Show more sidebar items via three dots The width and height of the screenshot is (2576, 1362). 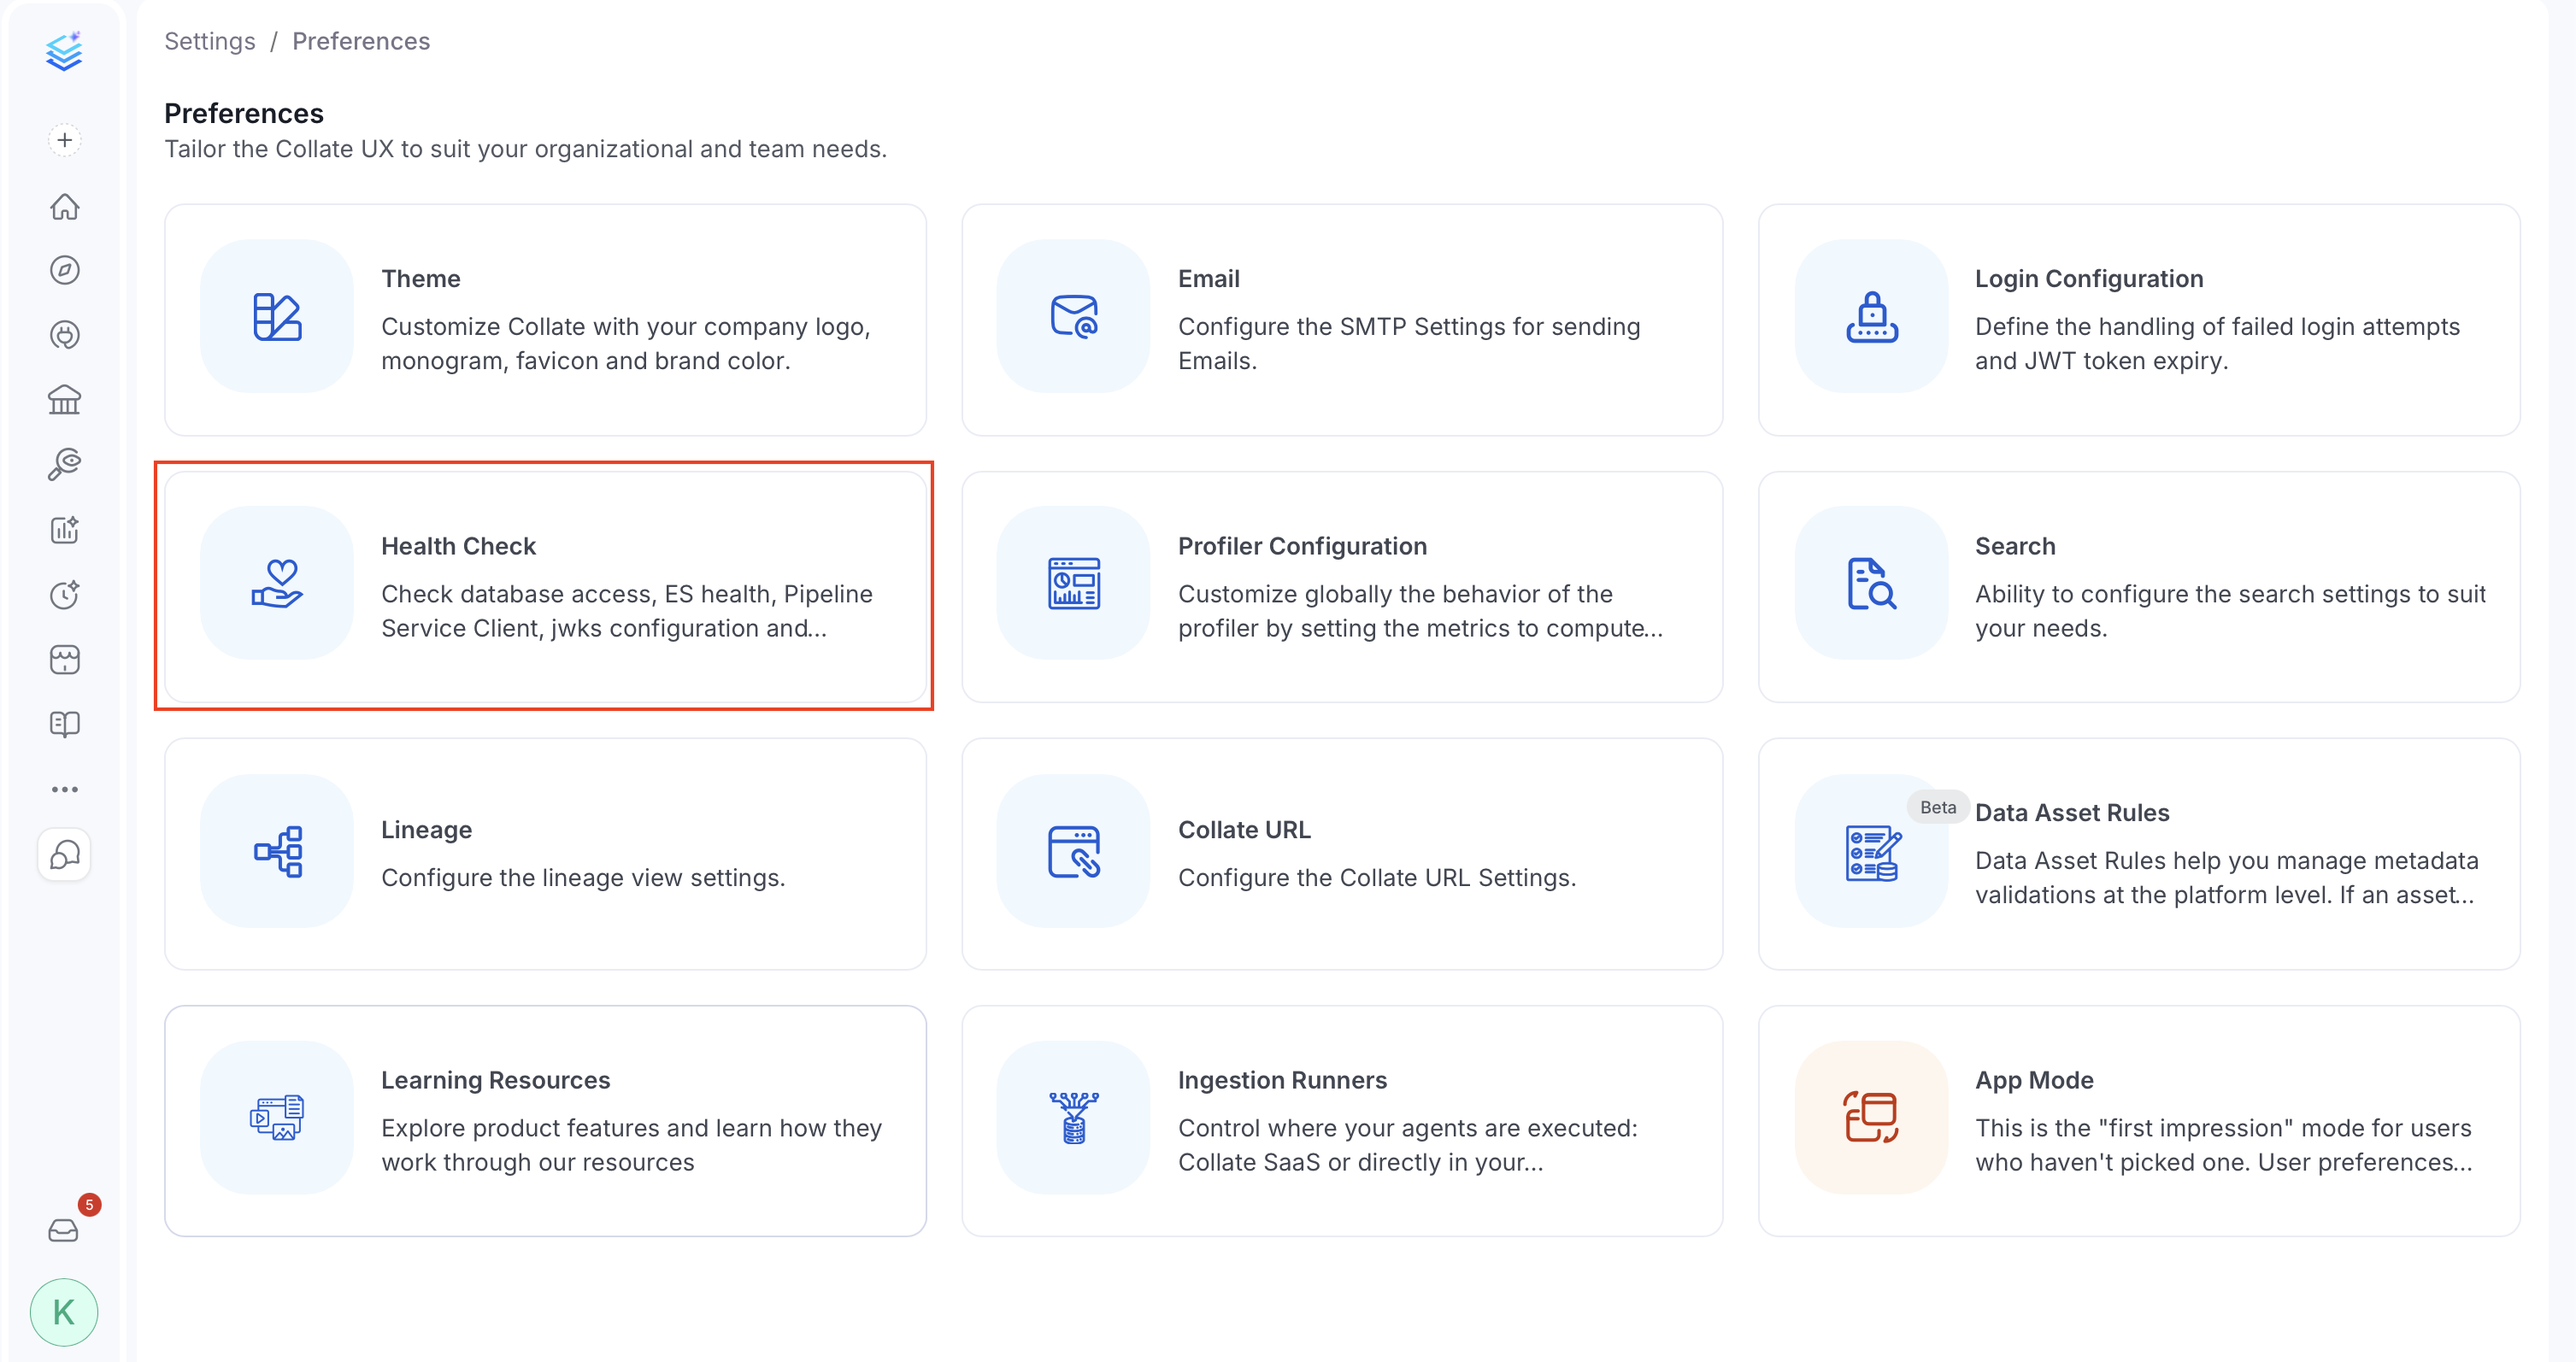tap(65, 789)
